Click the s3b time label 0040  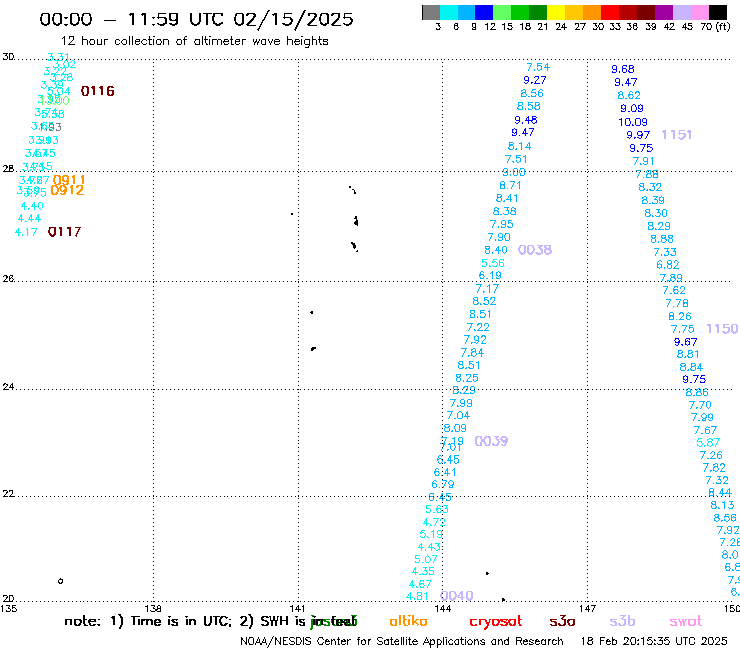point(457,596)
